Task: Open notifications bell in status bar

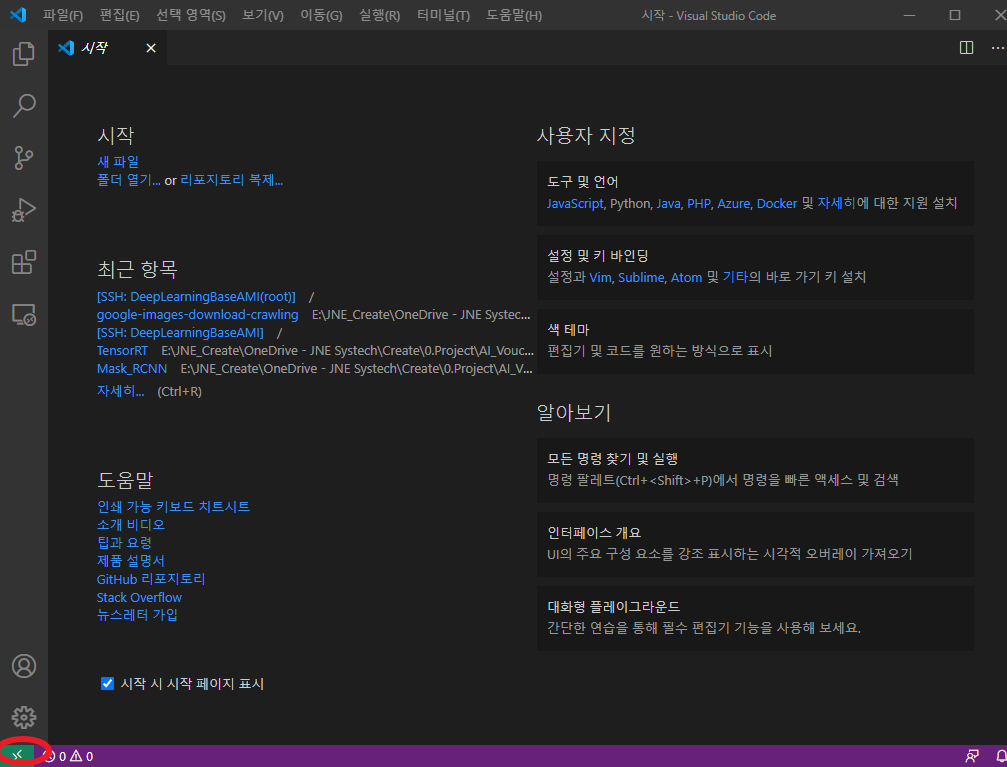Action: click(1001, 756)
